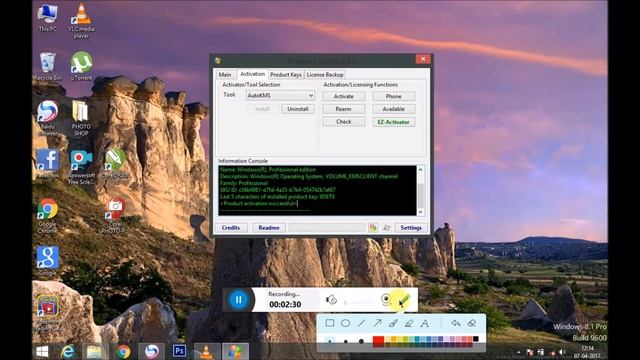
Task: Open Facebook desktop shortcut
Action: pos(47,164)
